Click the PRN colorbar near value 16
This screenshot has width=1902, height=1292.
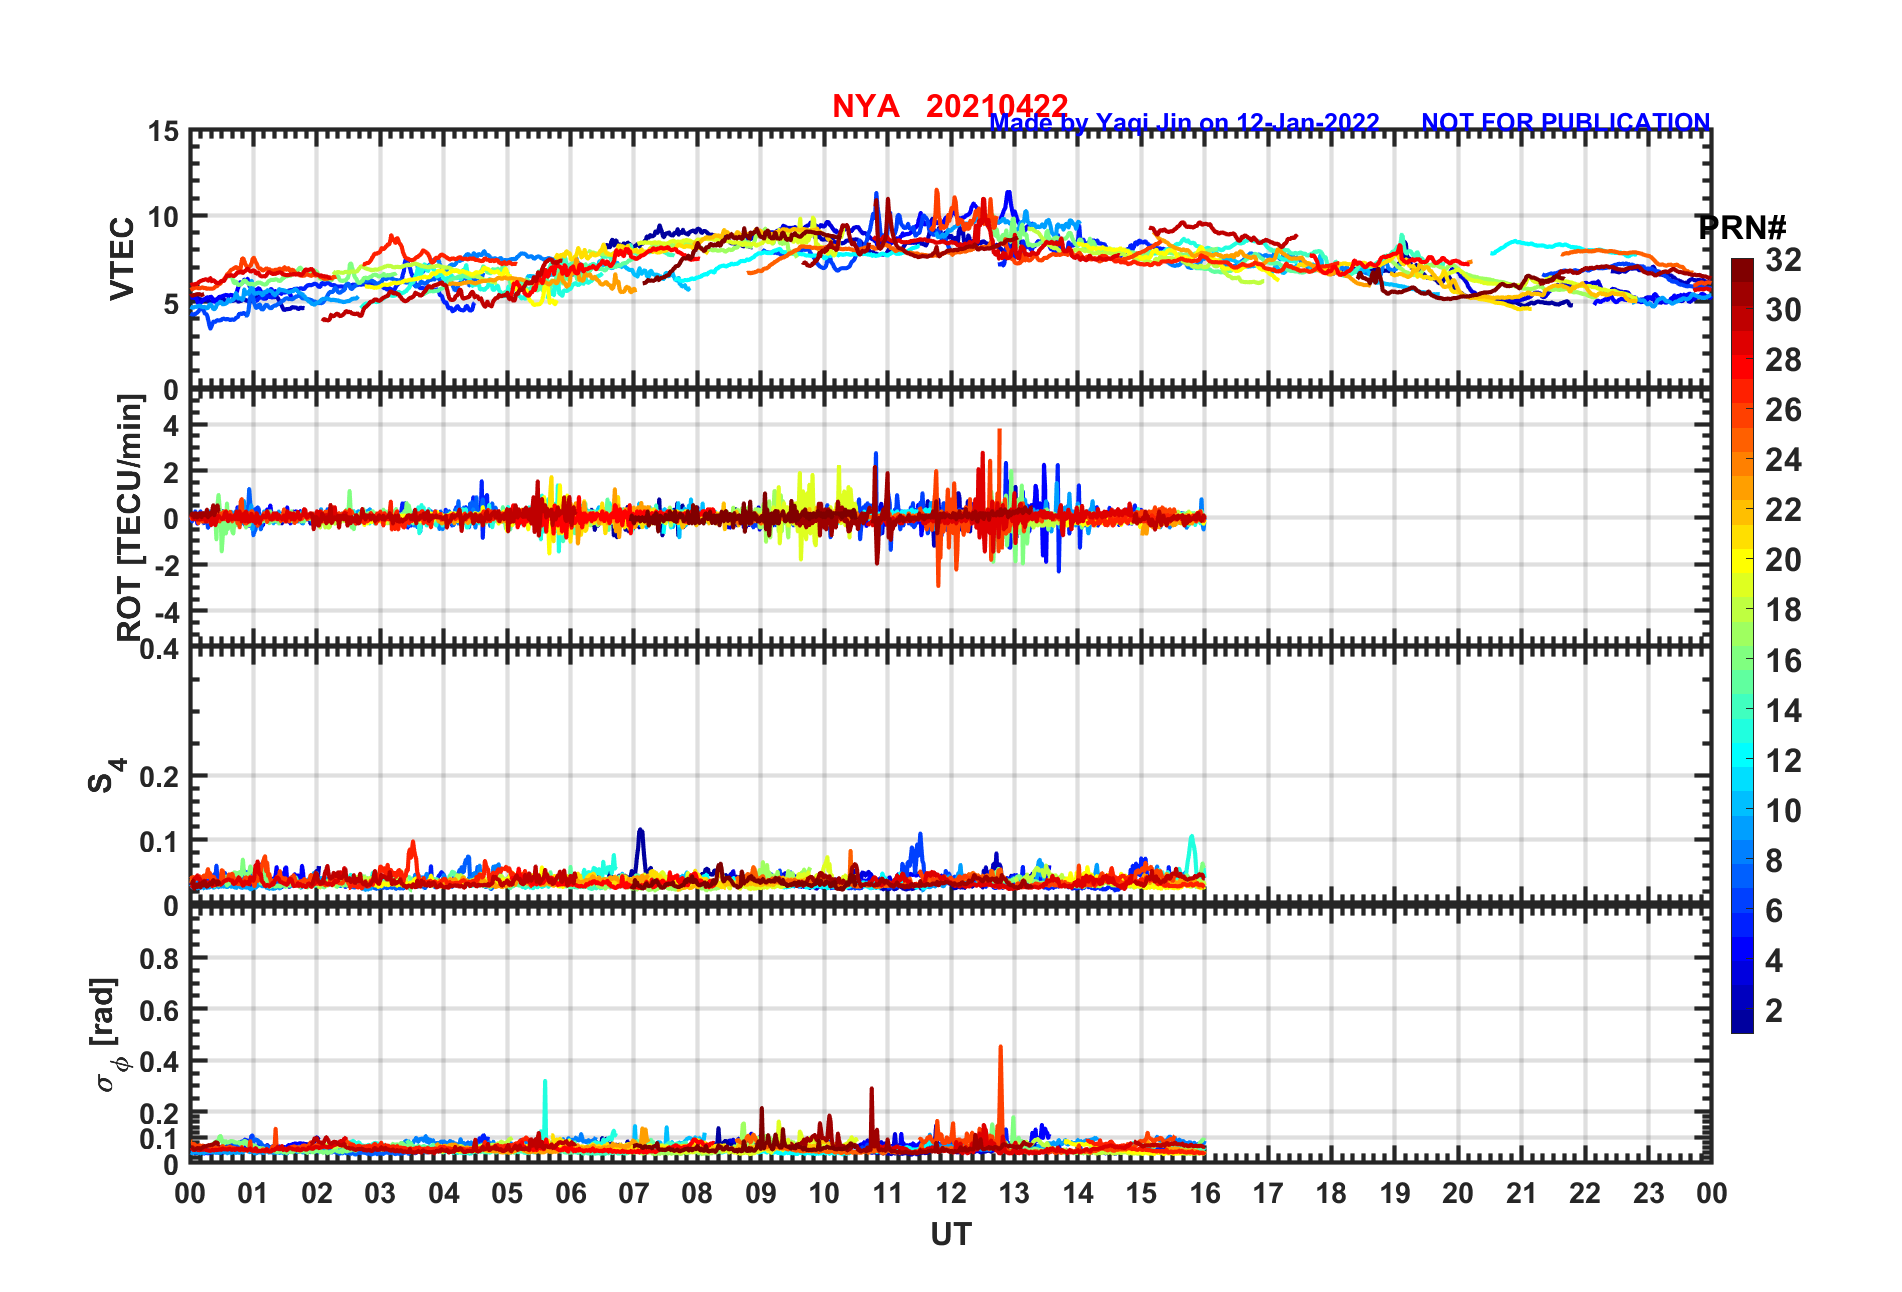(1742, 660)
